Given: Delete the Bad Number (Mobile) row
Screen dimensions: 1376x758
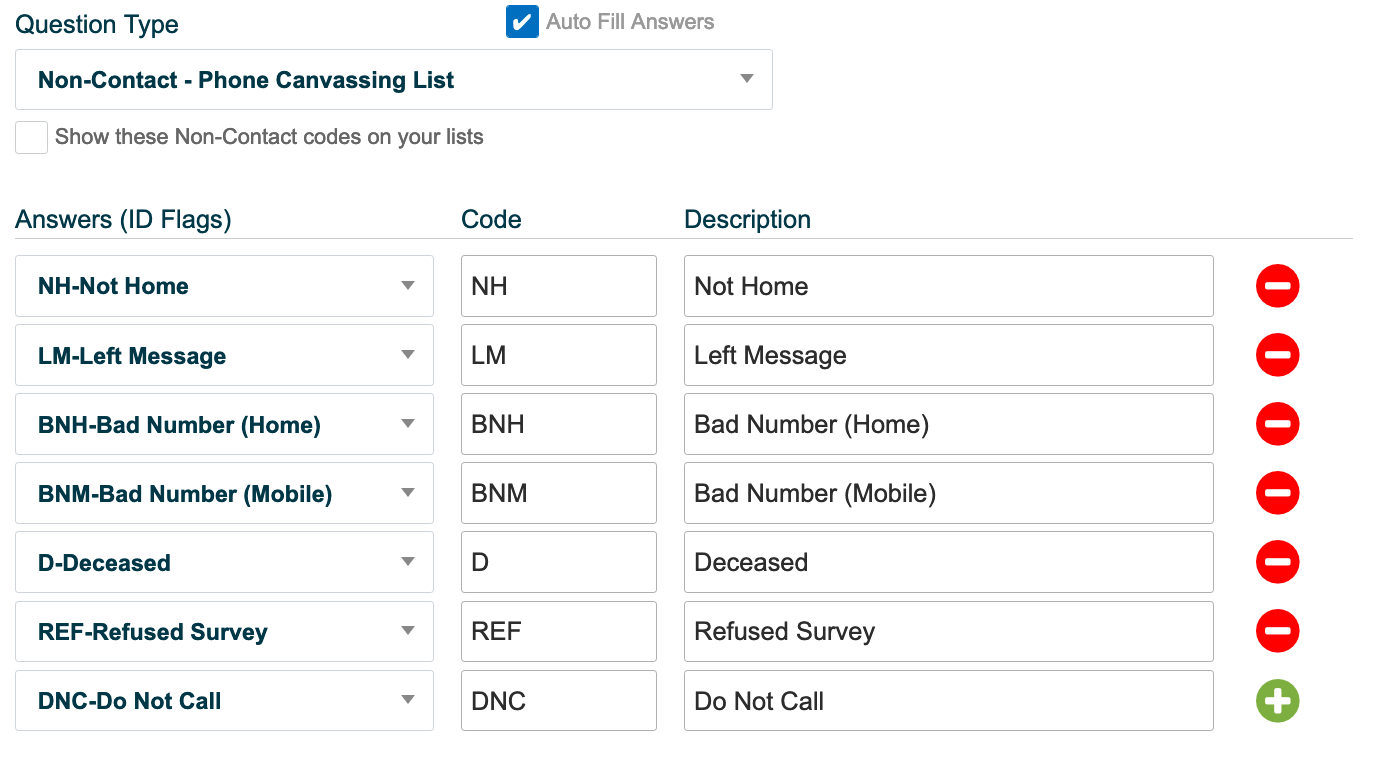Looking at the screenshot, I should [1277, 493].
